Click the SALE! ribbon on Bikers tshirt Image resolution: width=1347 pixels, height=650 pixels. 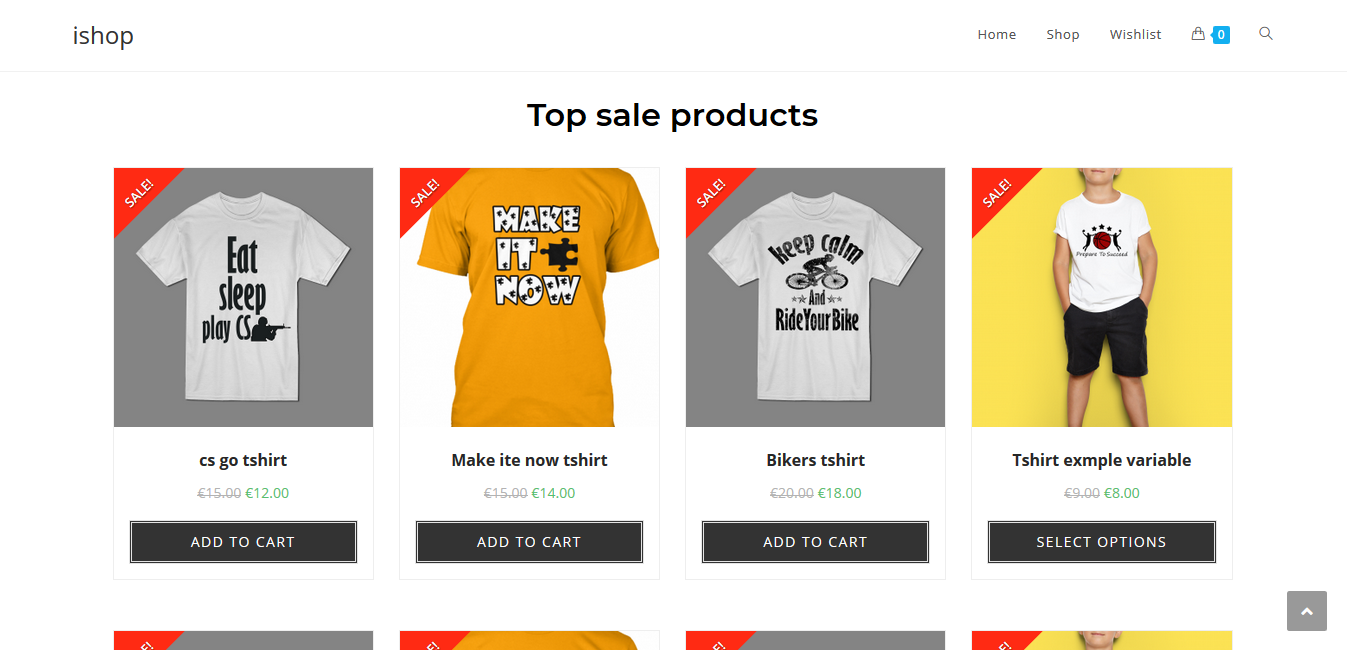(711, 192)
